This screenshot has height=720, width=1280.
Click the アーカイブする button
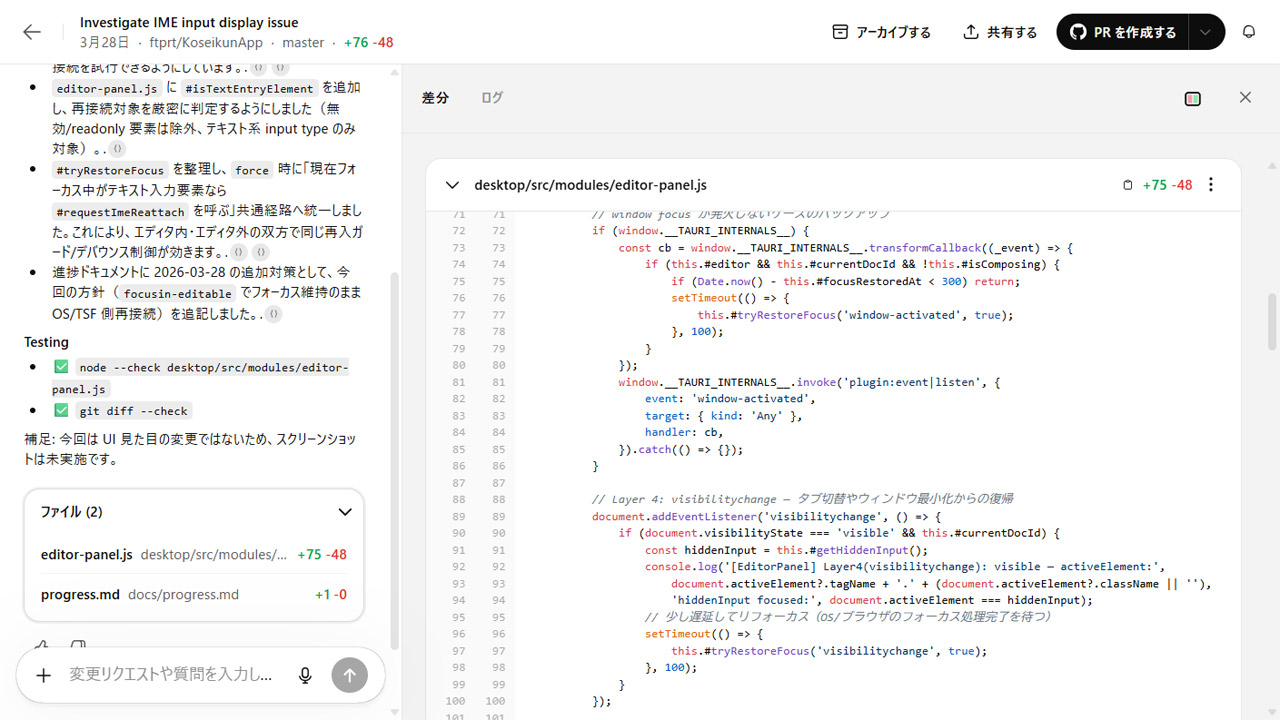tap(881, 31)
